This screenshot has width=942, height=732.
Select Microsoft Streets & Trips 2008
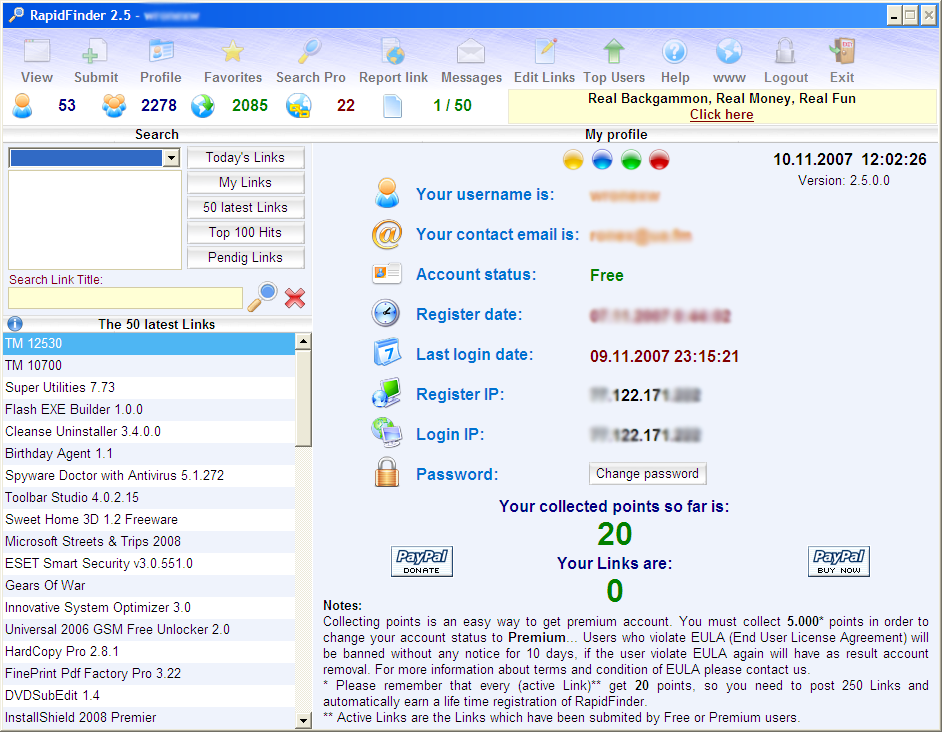tap(149, 541)
